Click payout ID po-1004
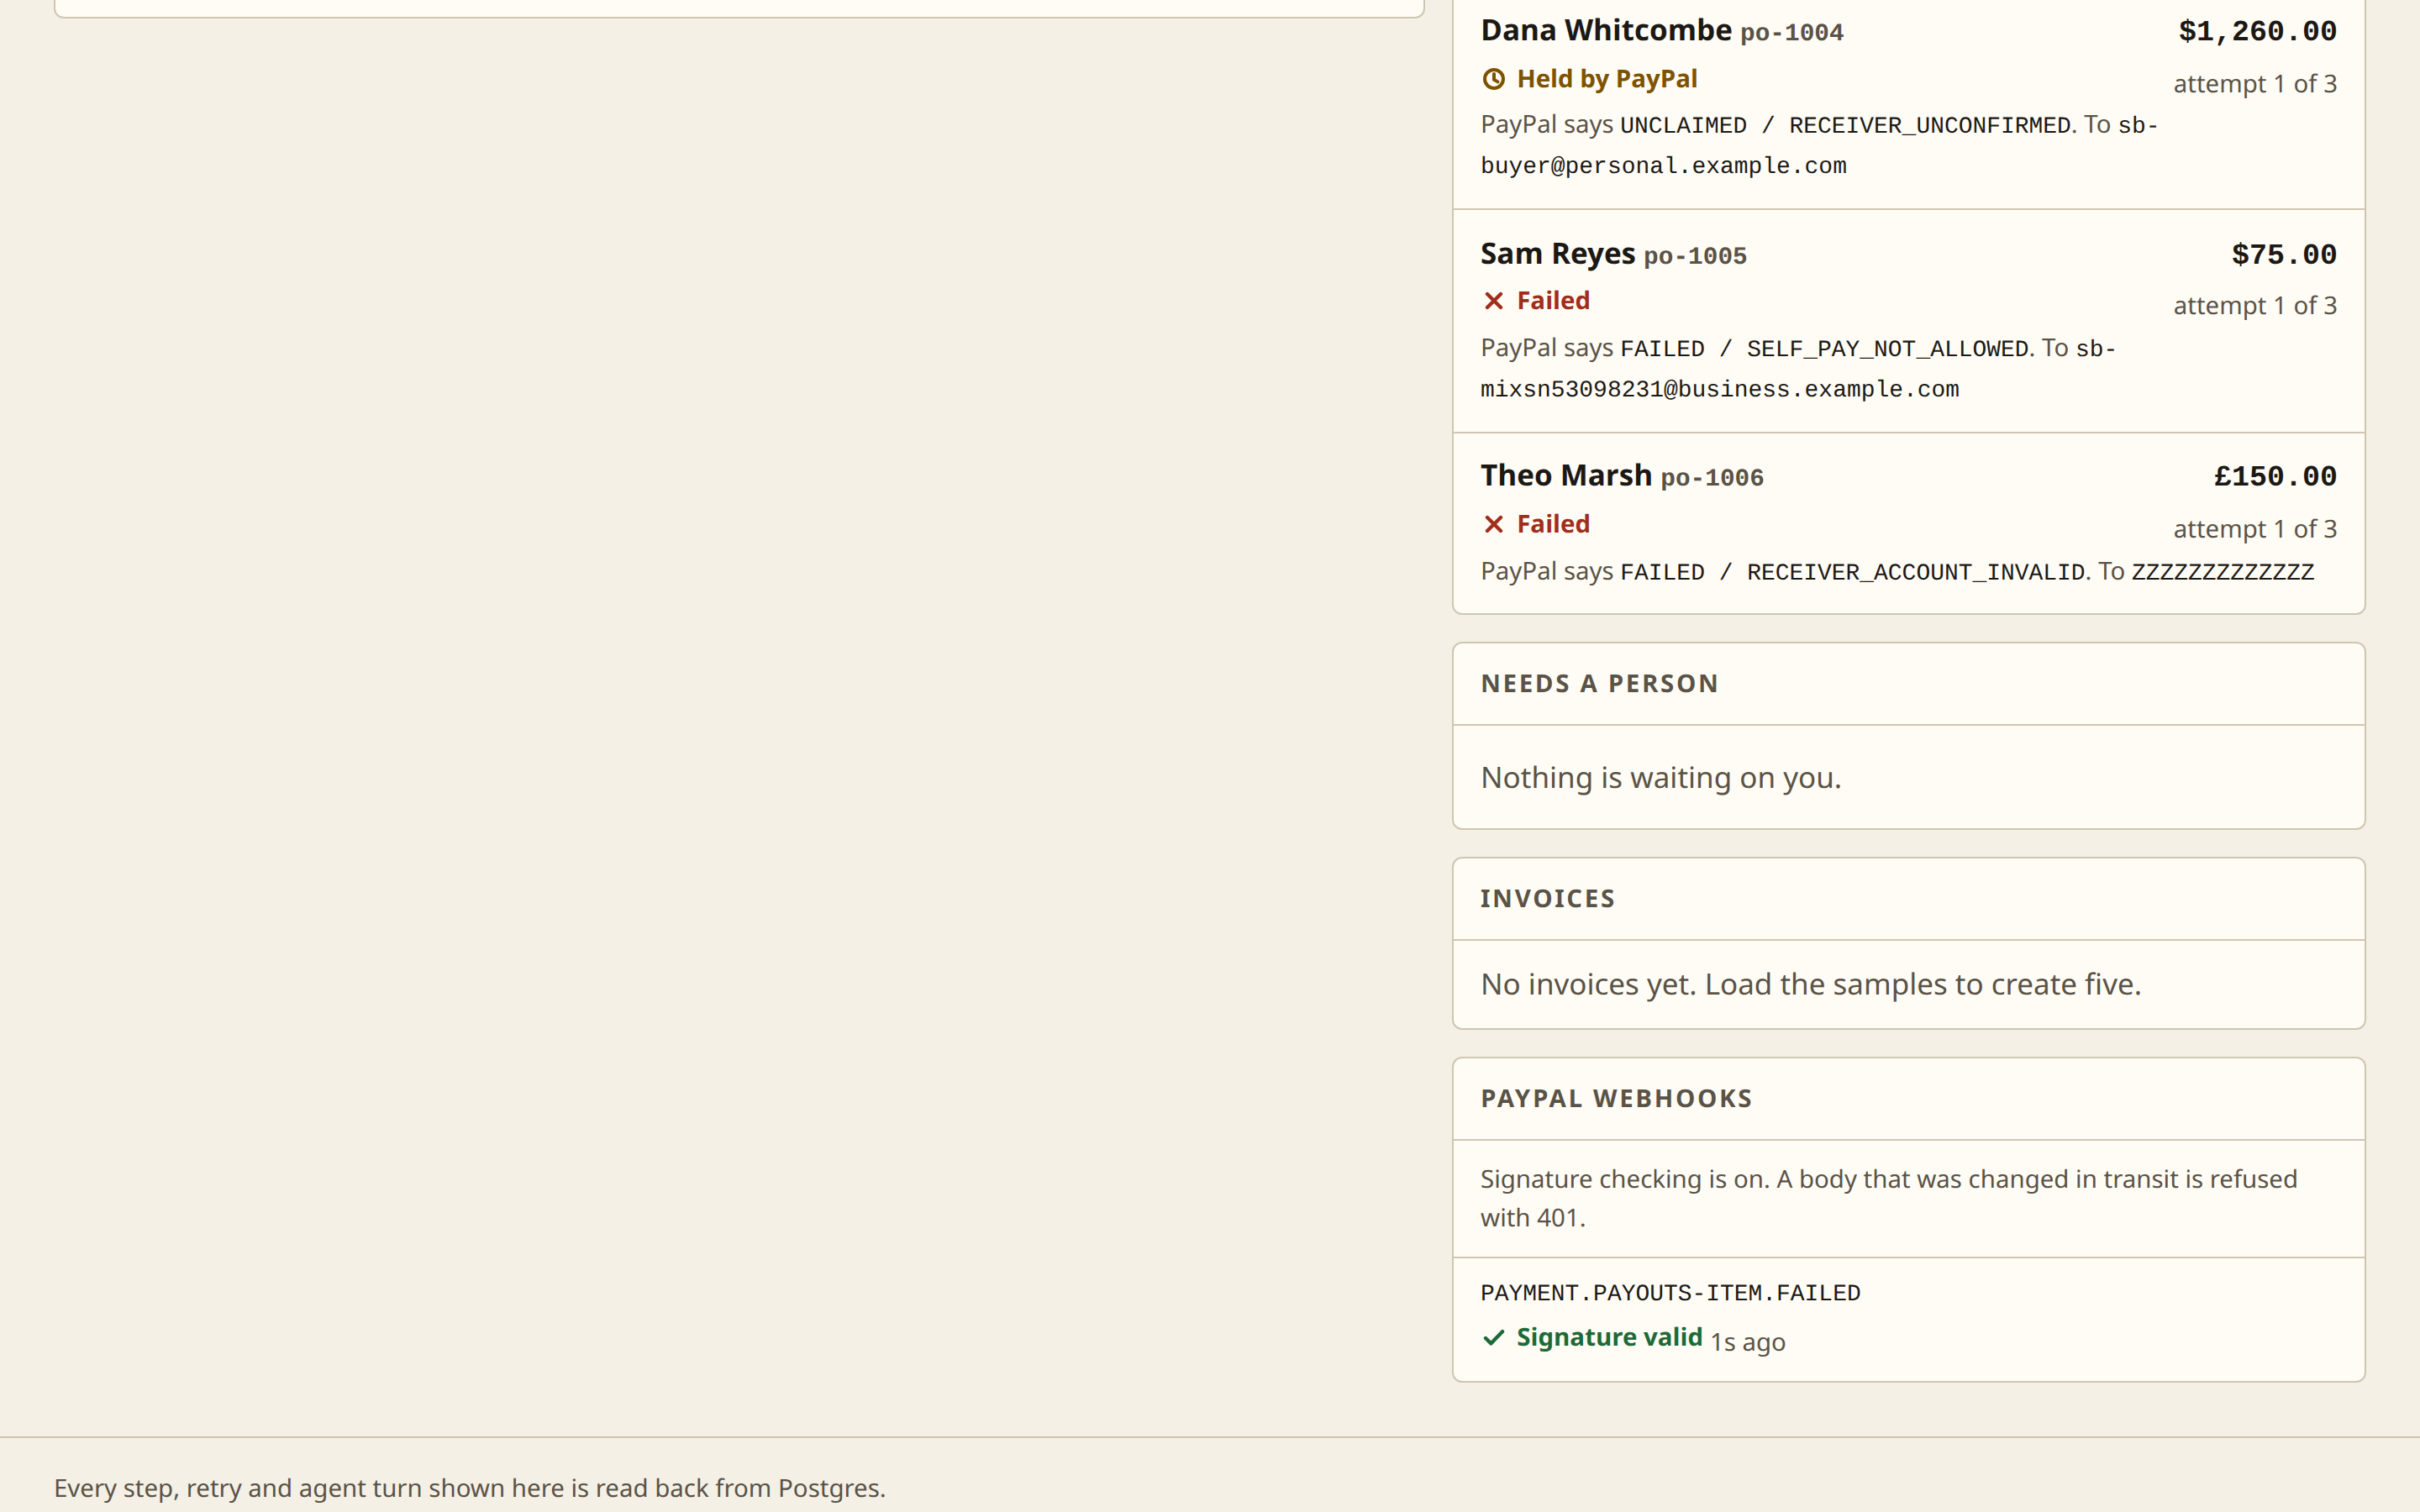This screenshot has height=1512, width=2420. click(x=1792, y=33)
